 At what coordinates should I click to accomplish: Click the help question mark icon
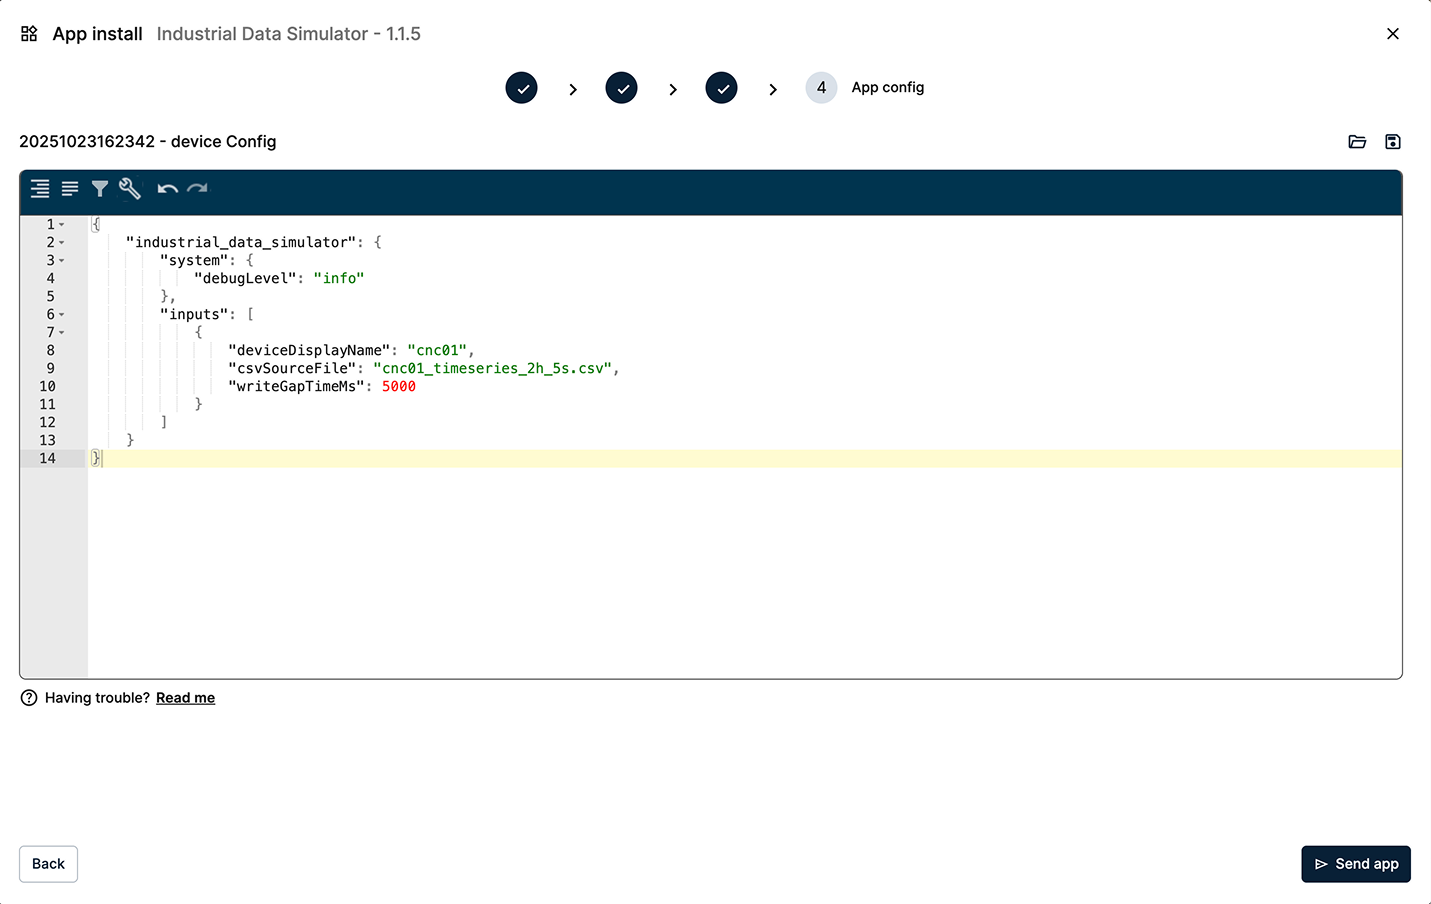pos(29,698)
